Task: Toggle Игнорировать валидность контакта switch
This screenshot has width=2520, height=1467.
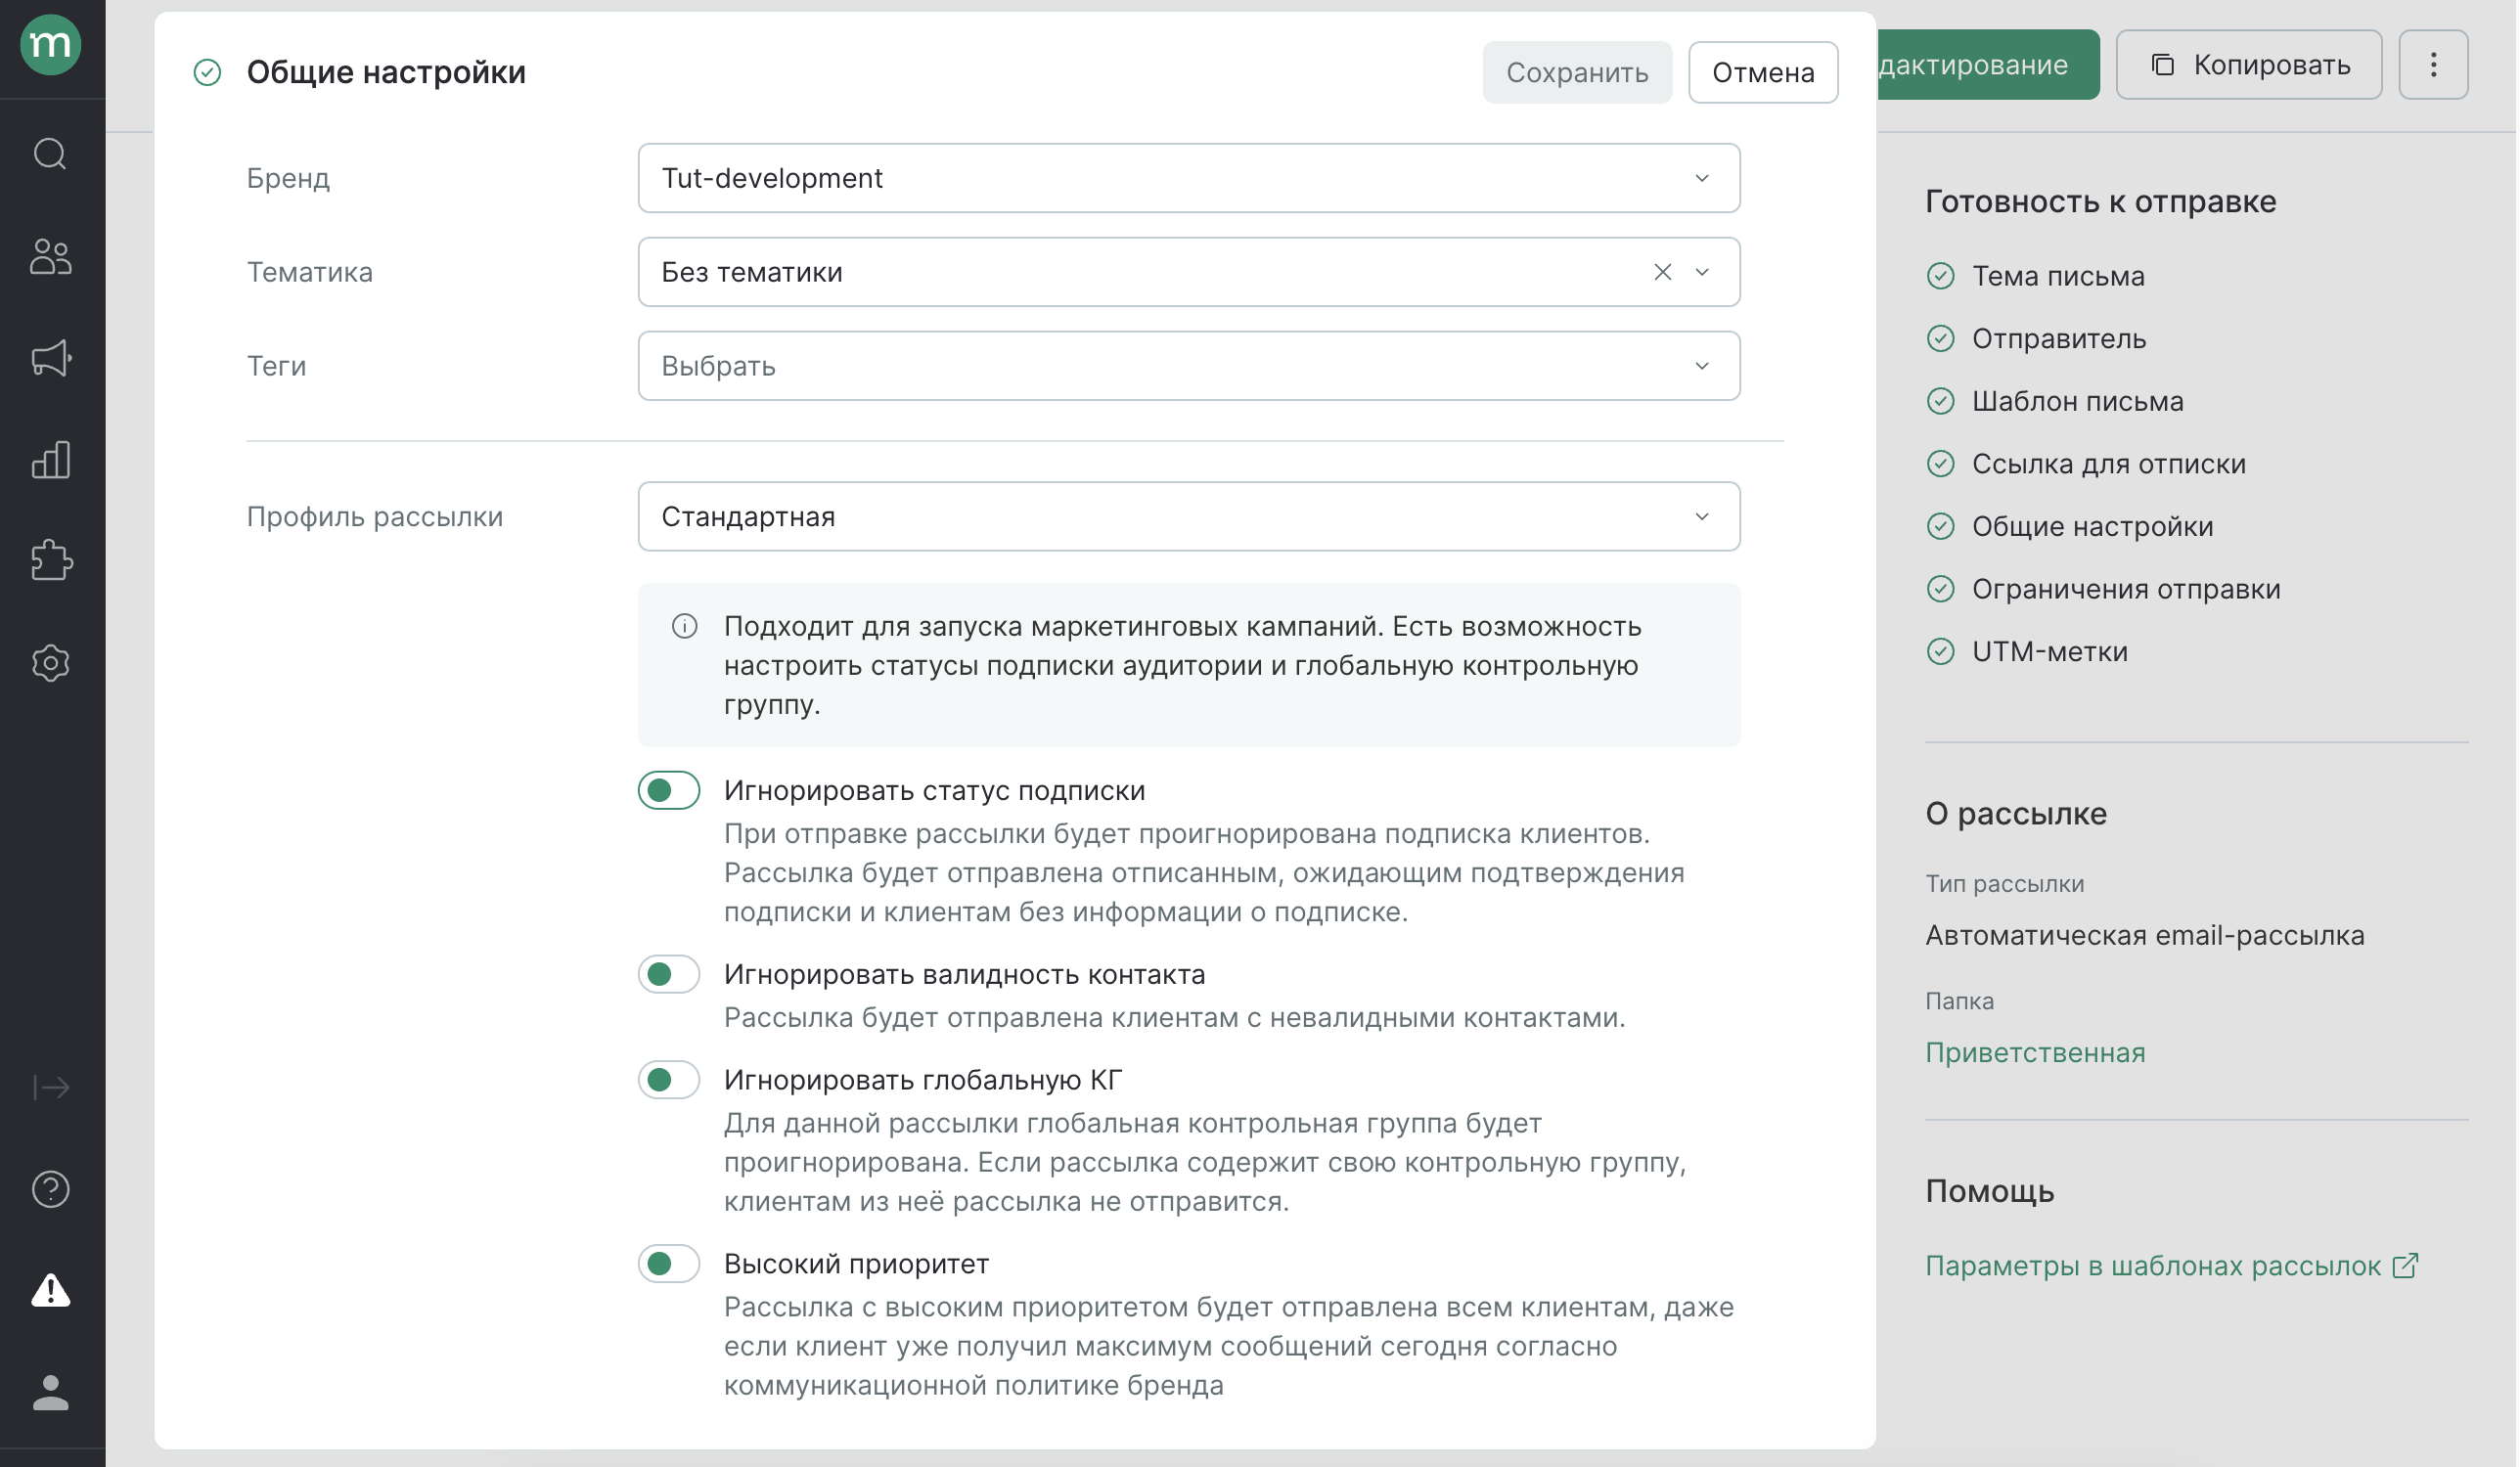Action: pyautogui.click(x=668, y=974)
